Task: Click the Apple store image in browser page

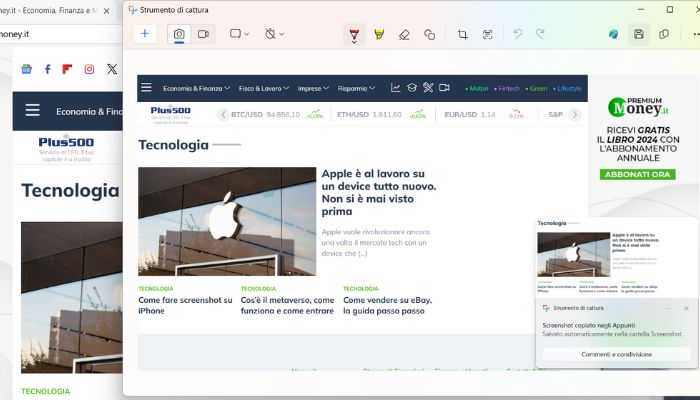Action: pos(71,297)
